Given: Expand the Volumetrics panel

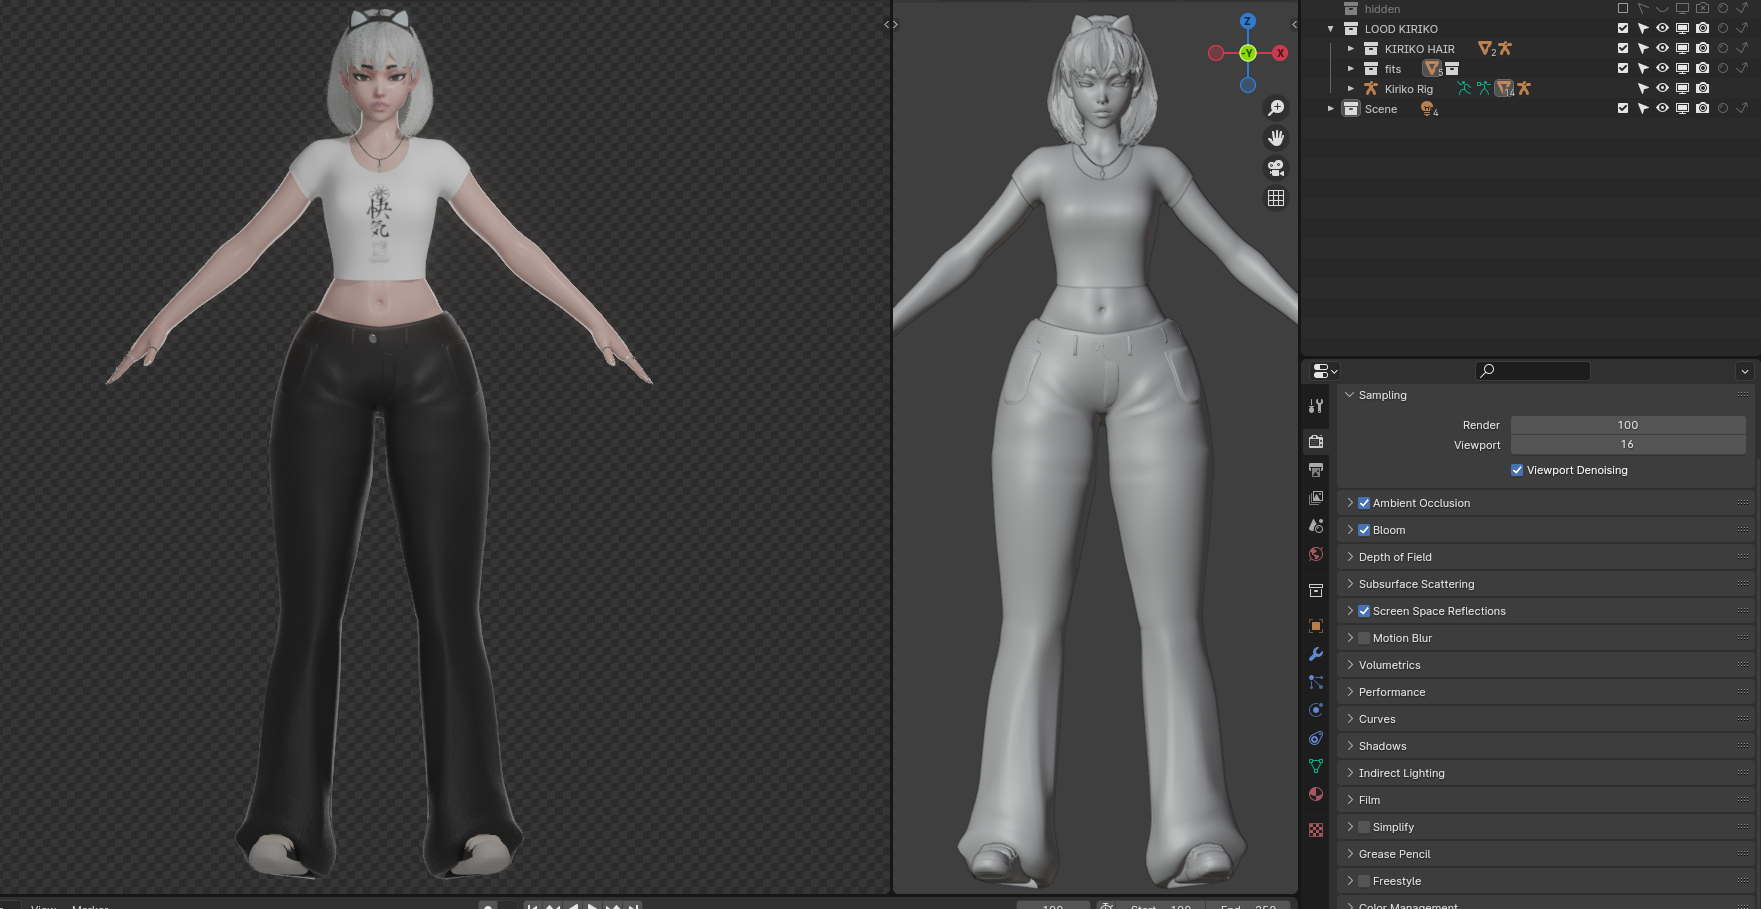Looking at the screenshot, I should tap(1350, 665).
